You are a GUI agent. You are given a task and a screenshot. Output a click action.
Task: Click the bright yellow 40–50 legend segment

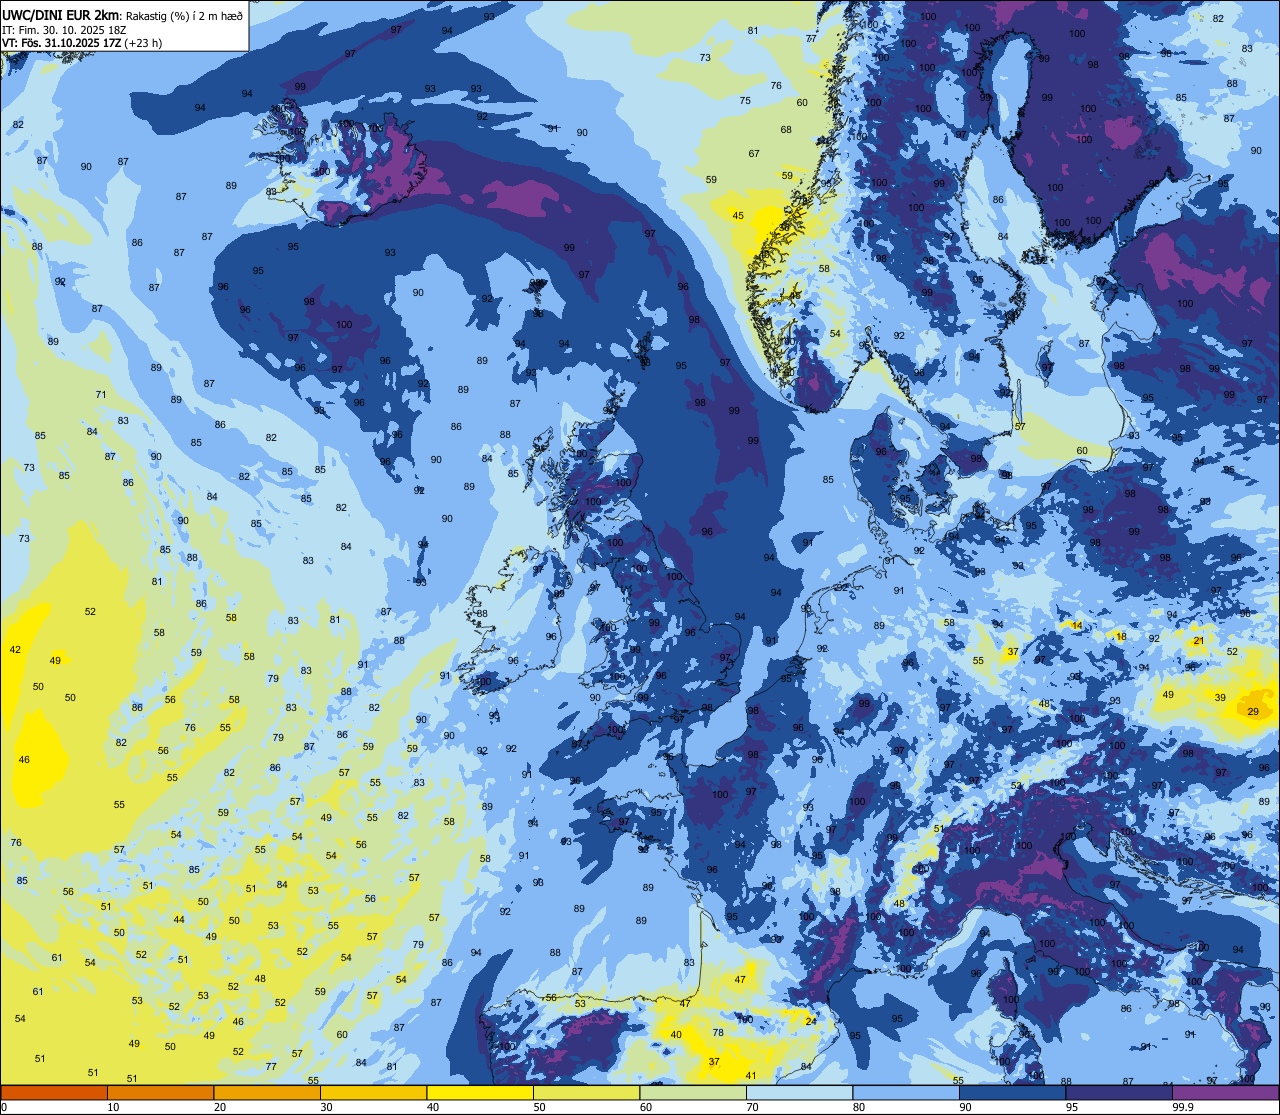pyautogui.click(x=480, y=1092)
